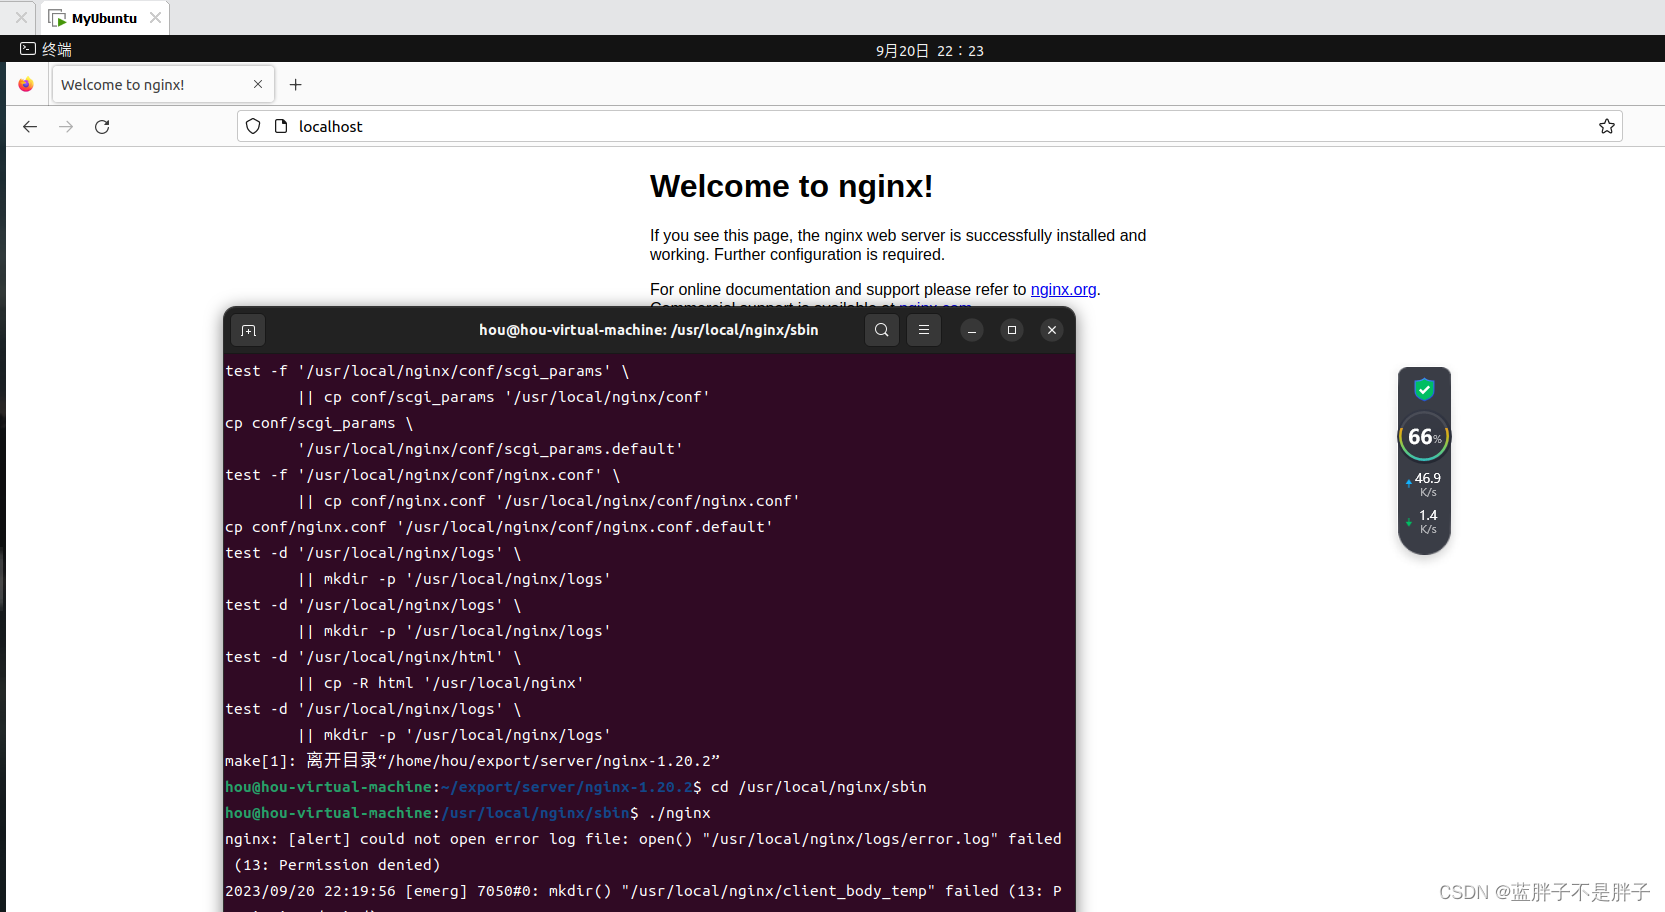1665x912 pixels.
Task: Maximize the terminal window
Action: coord(1012,330)
